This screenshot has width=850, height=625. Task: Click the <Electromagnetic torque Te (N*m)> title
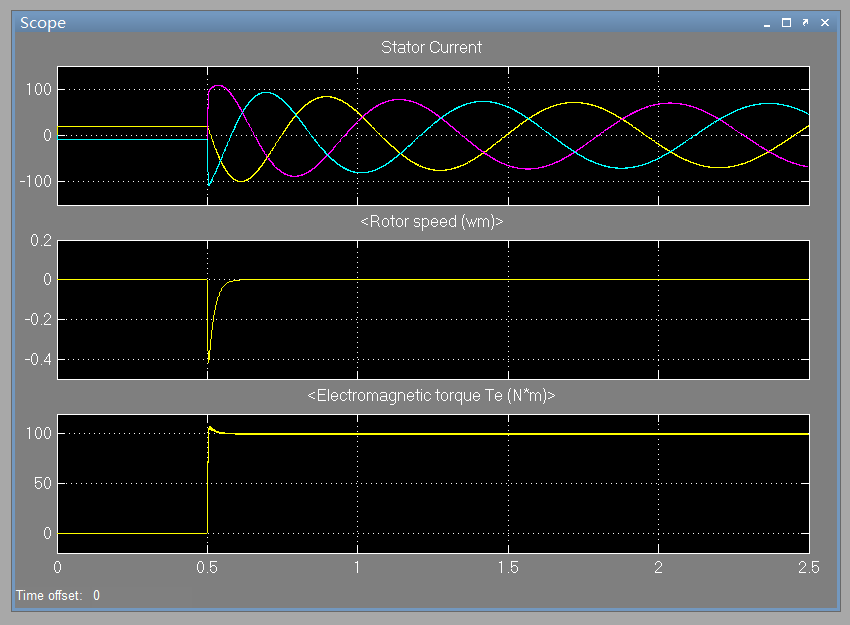pos(432,396)
